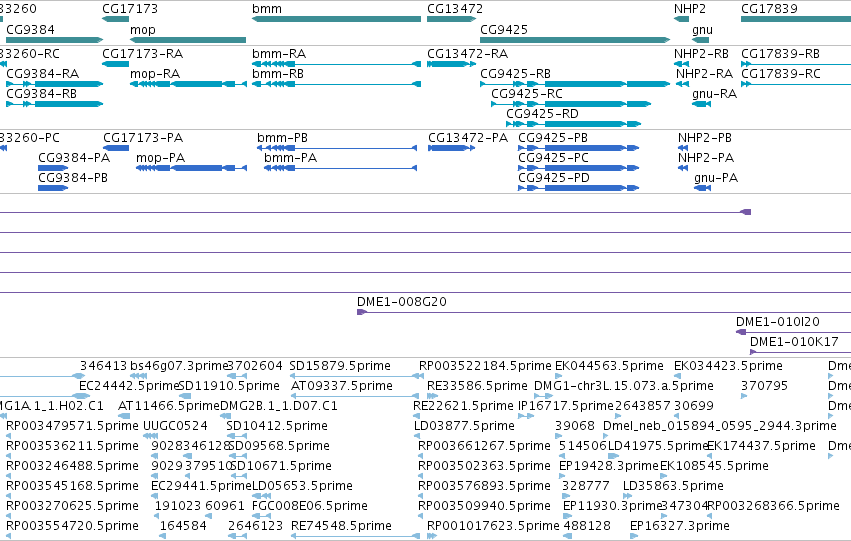Click transcript bmm-RA

336,64
